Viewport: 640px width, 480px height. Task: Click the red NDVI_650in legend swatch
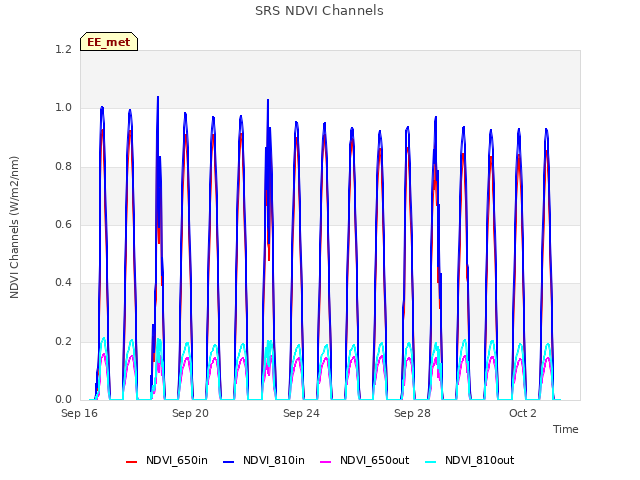[x=131, y=462]
